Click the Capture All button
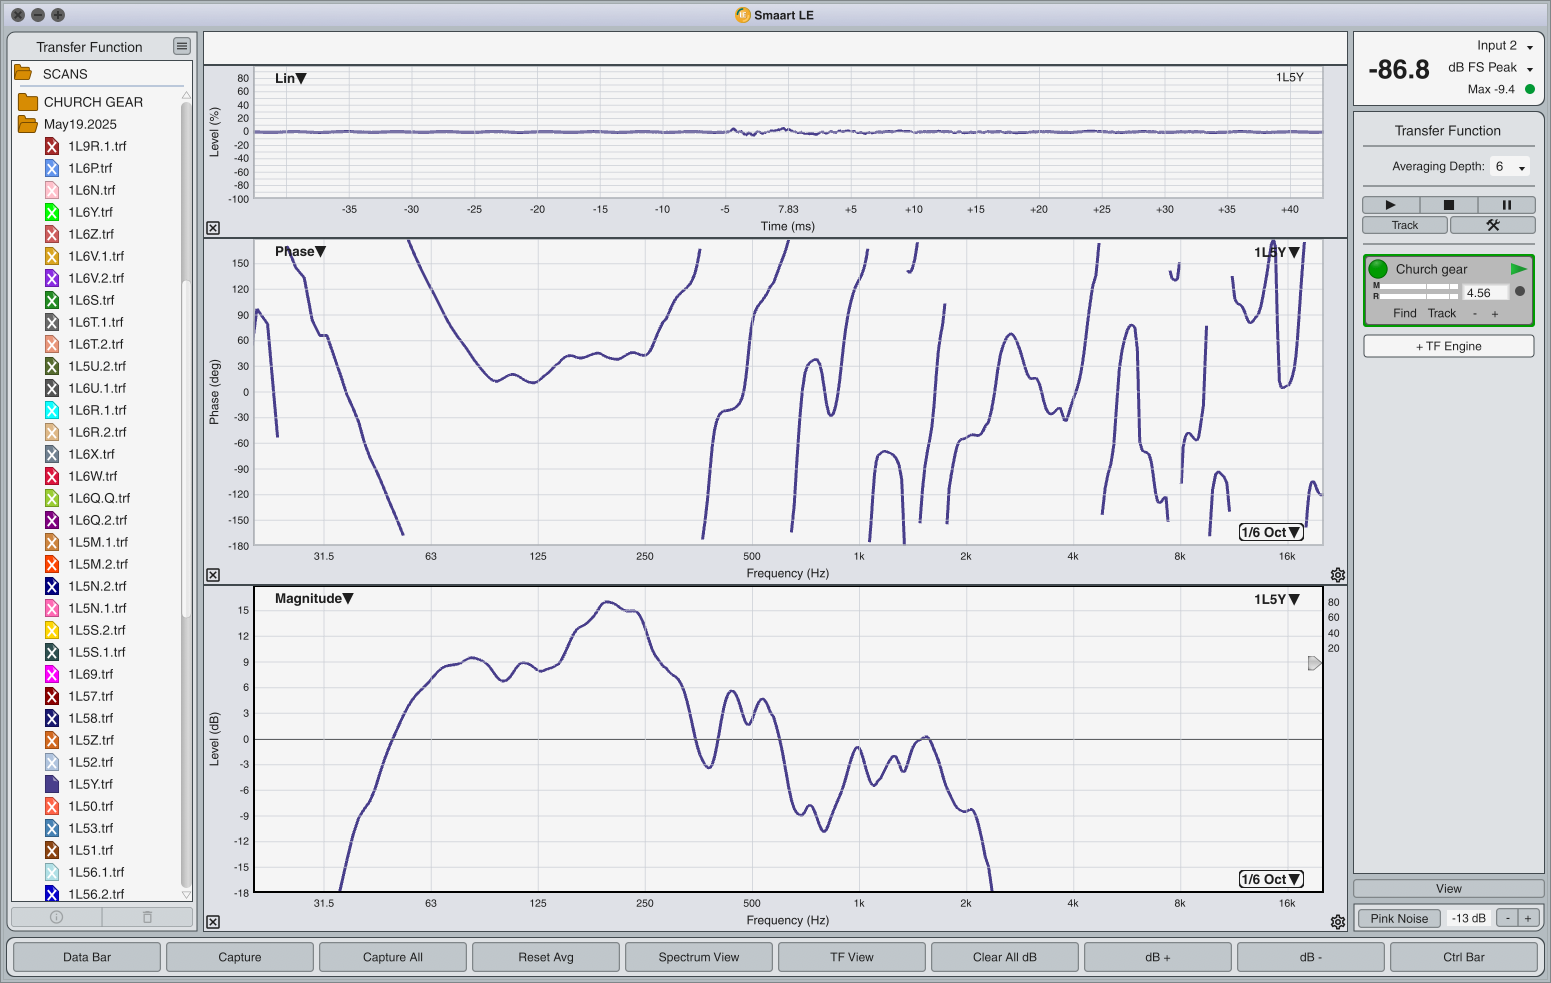Viewport: 1551px width, 983px height. (x=392, y=957)
